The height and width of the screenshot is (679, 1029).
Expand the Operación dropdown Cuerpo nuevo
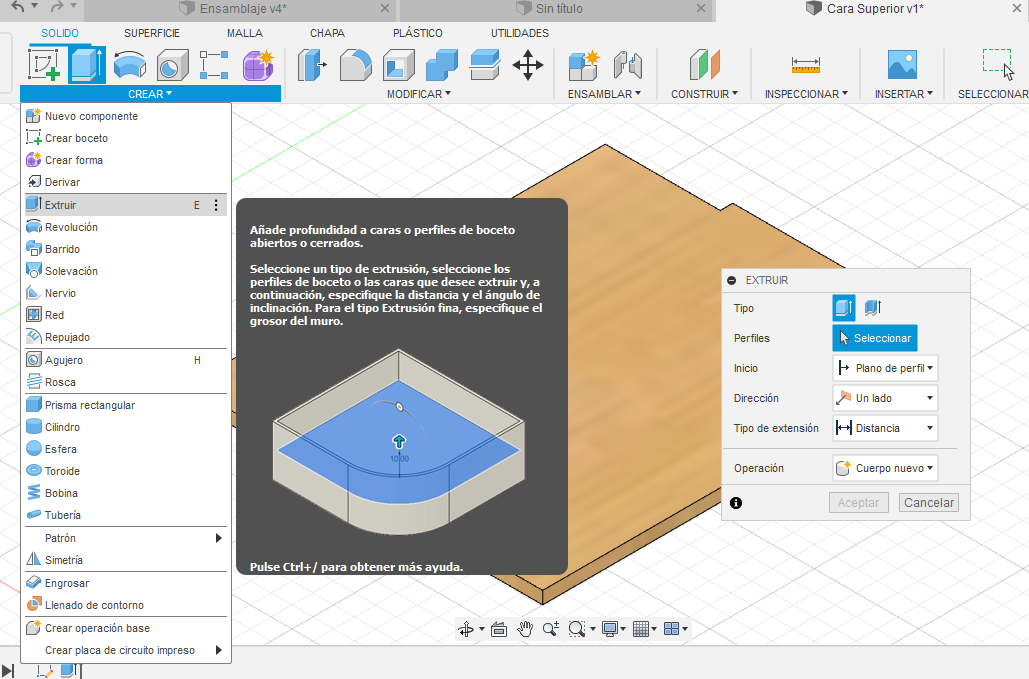[885, 468]
